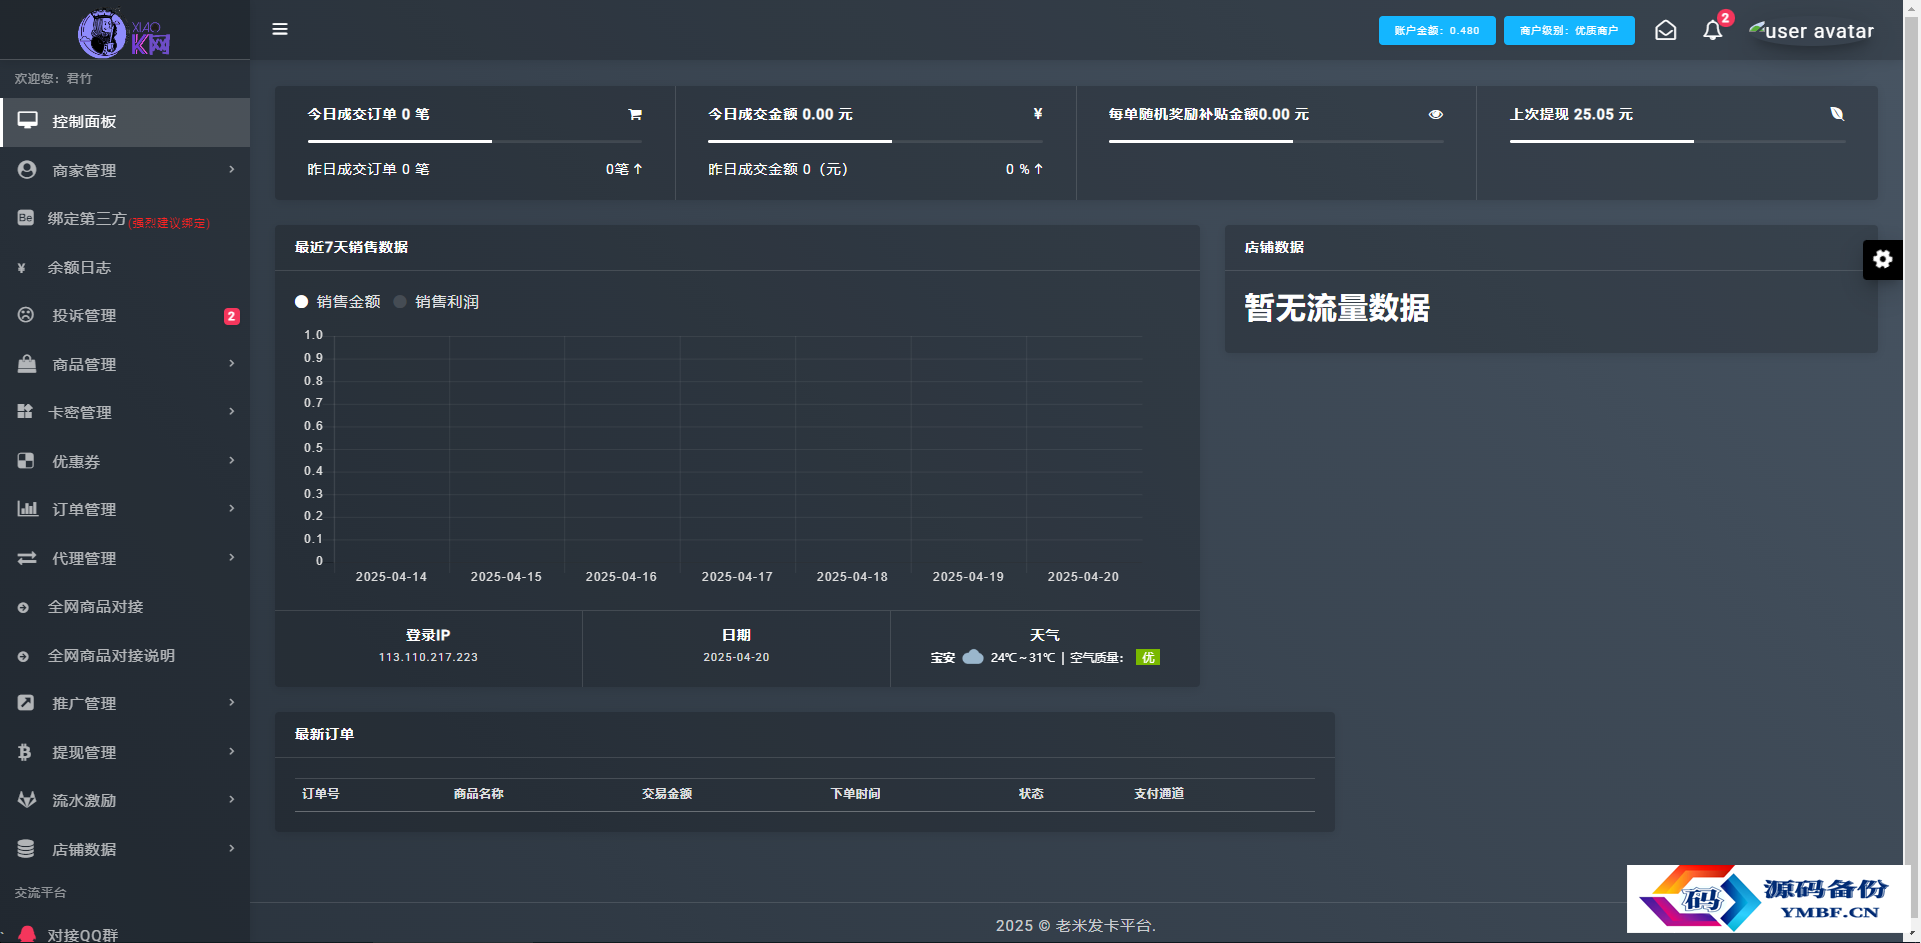Toggle the 销售金额 chart legend
1921x943 pixels.
(x=338, y=302)
